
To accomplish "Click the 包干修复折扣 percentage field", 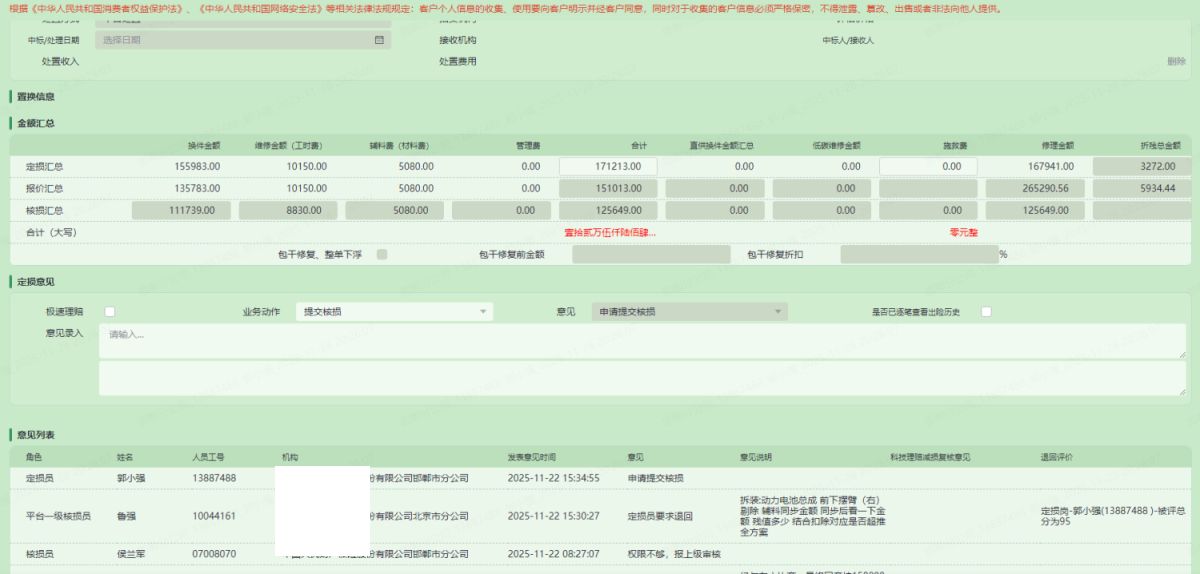I will coord(918,255).
